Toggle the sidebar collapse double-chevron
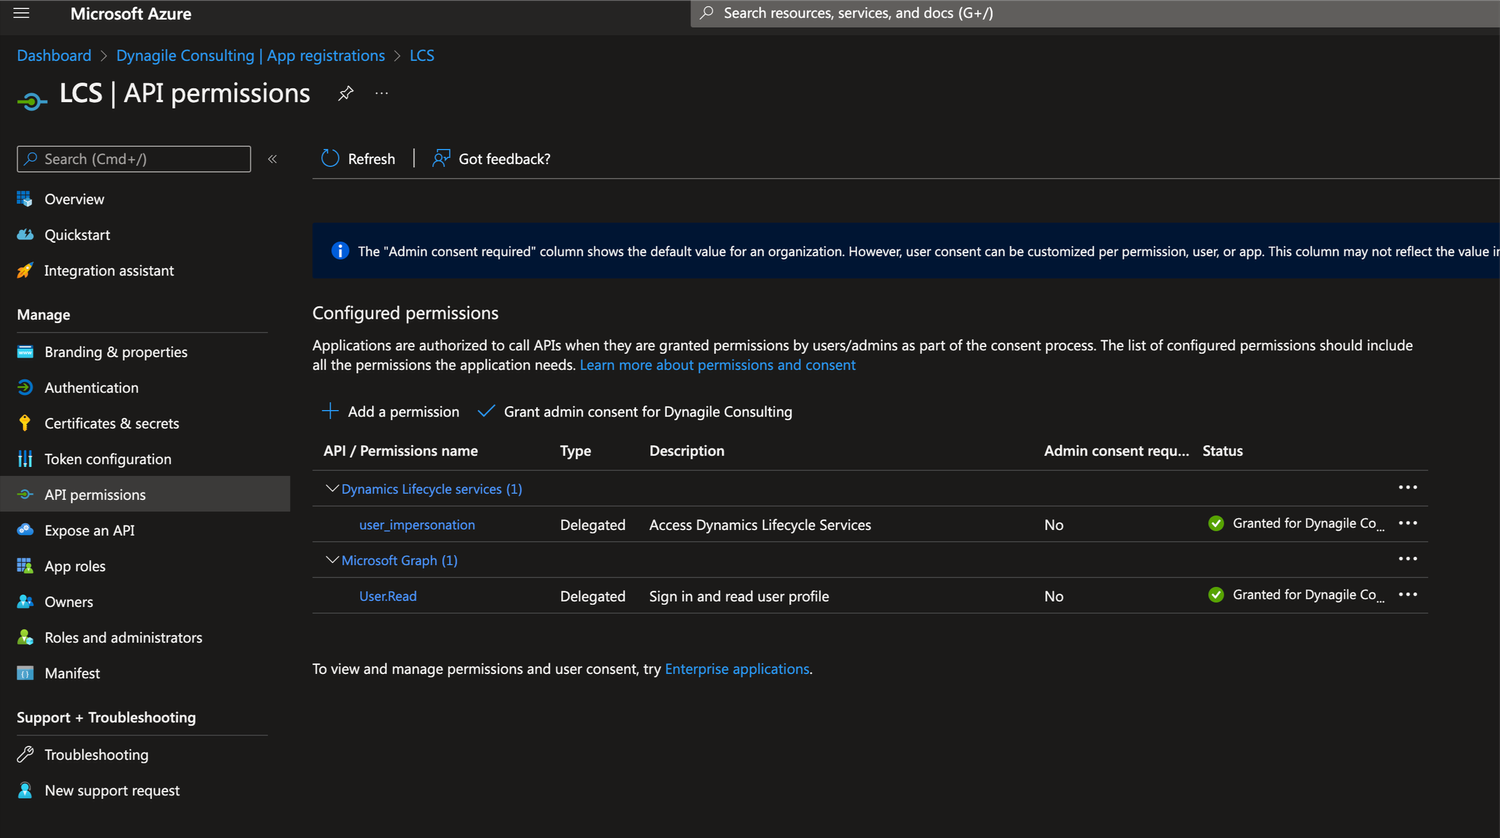1500x838 pixels. (272, 158)
